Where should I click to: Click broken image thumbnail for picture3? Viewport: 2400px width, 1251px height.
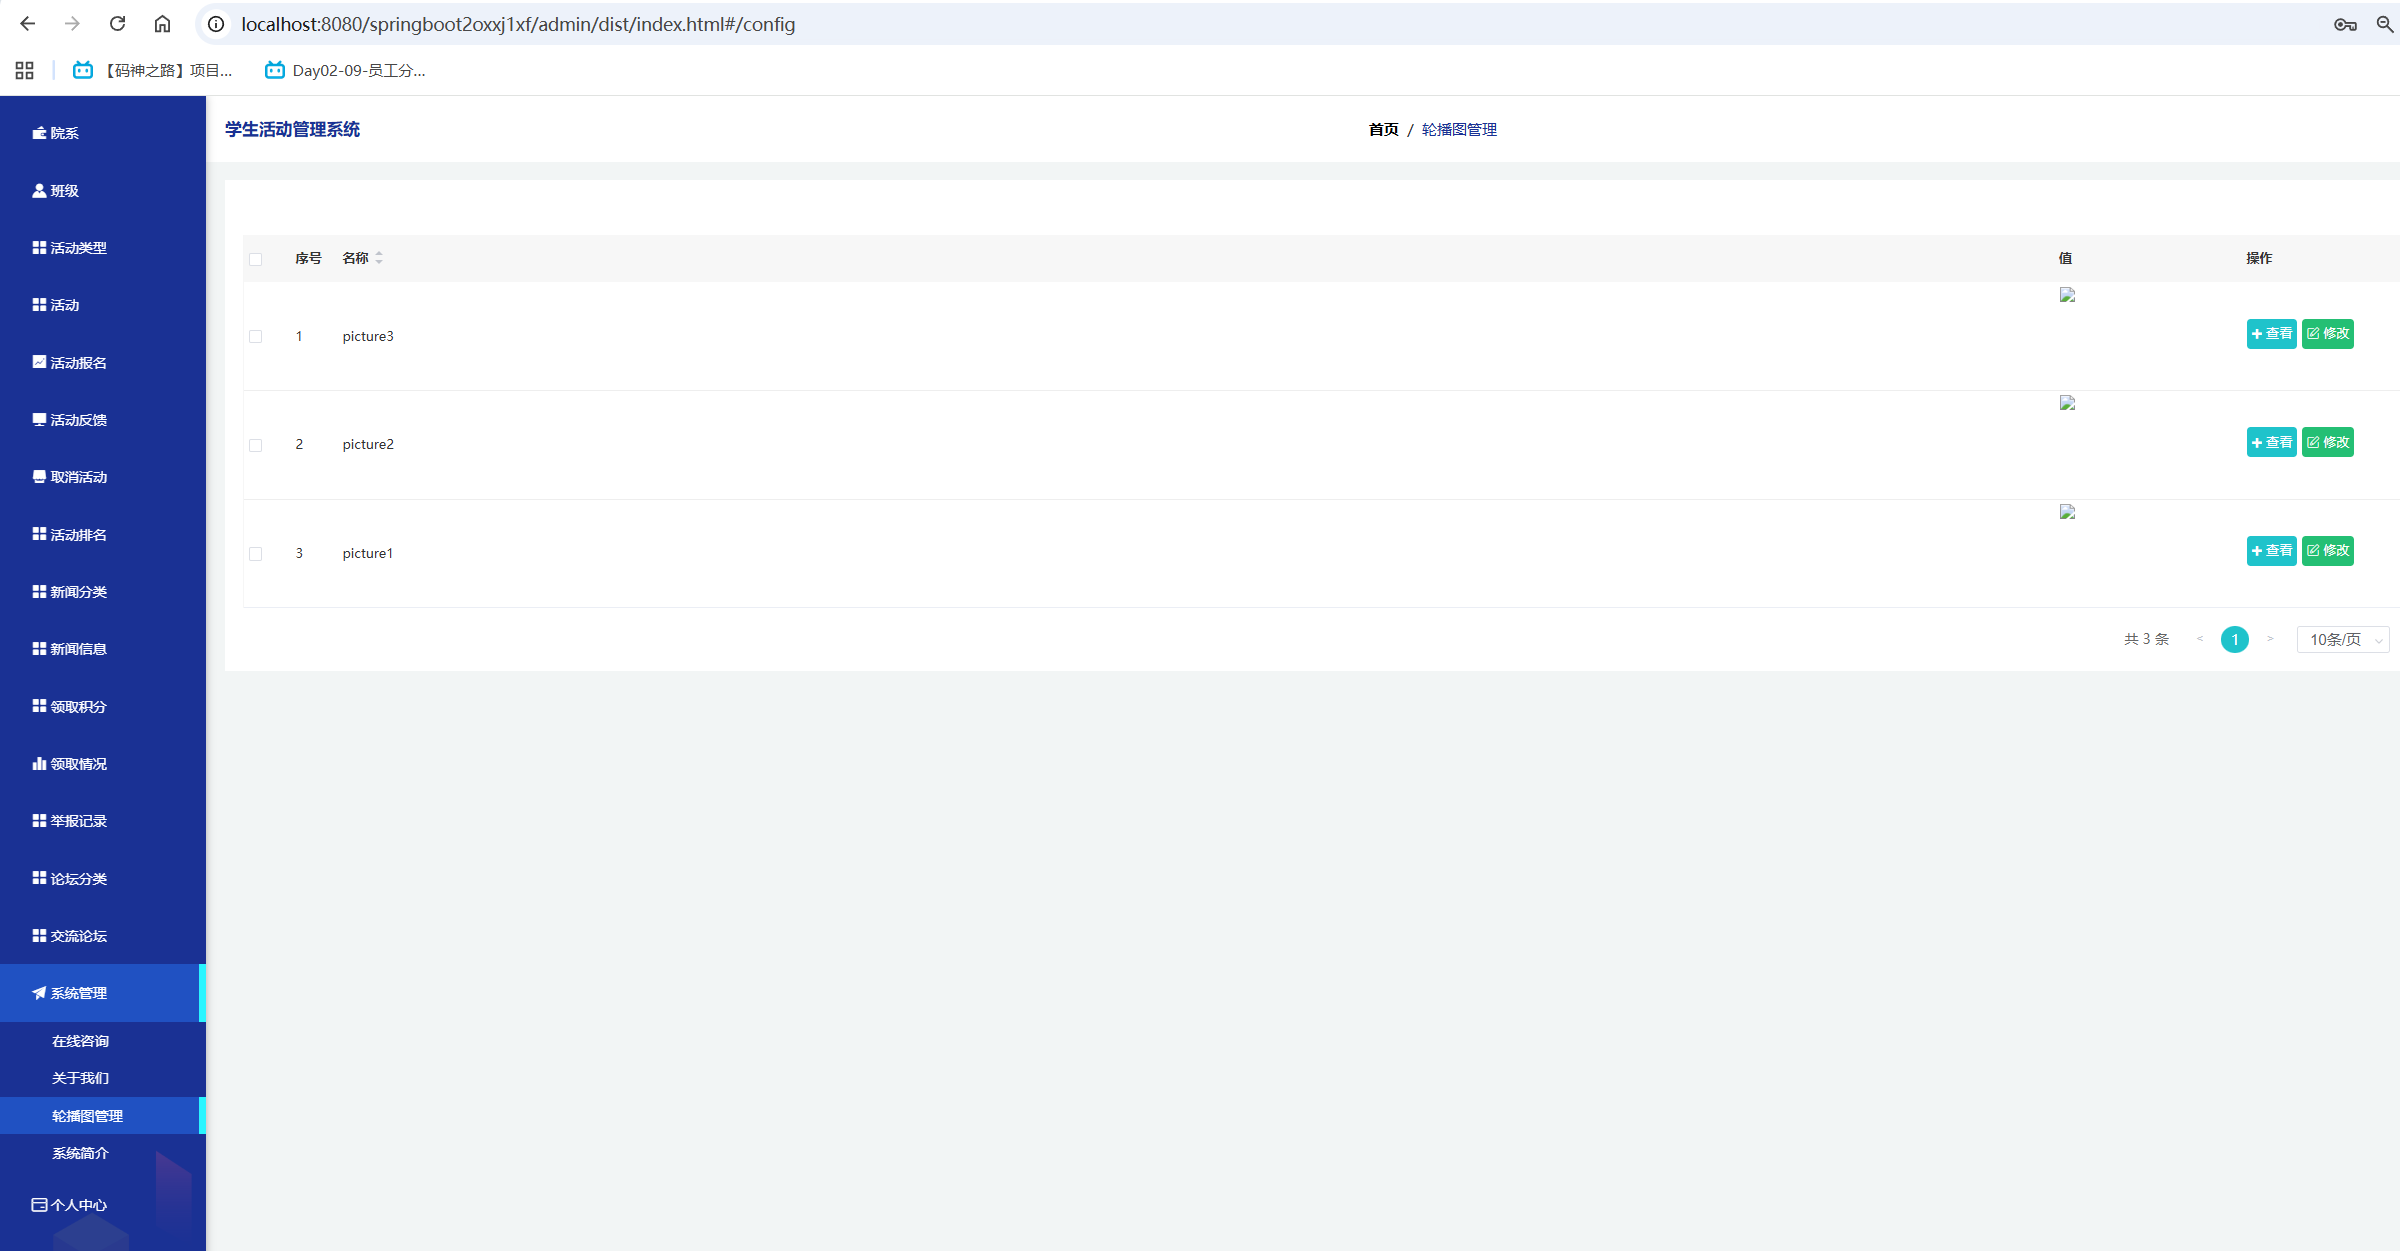(2067, 295)
